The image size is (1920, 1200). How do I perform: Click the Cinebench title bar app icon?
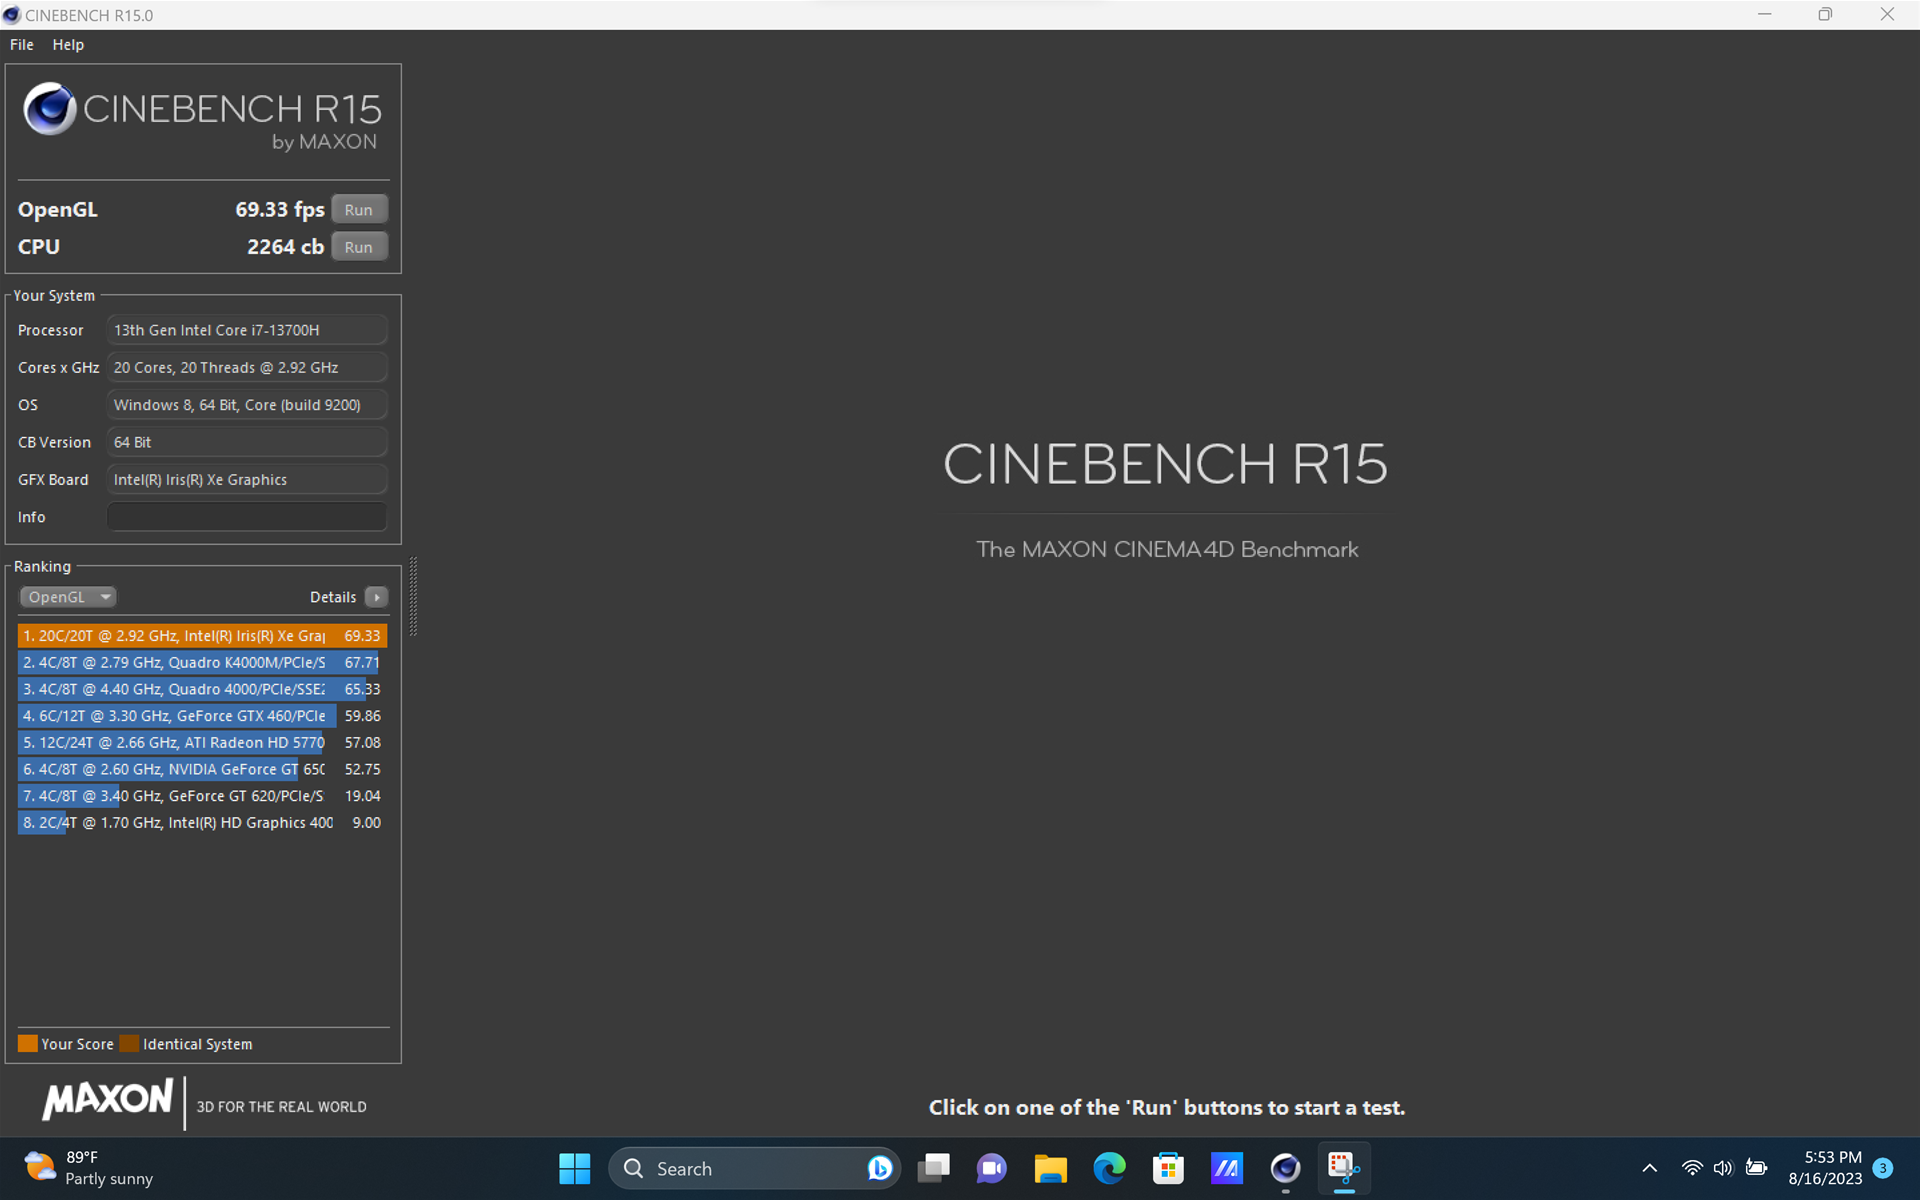click(12, 15)
